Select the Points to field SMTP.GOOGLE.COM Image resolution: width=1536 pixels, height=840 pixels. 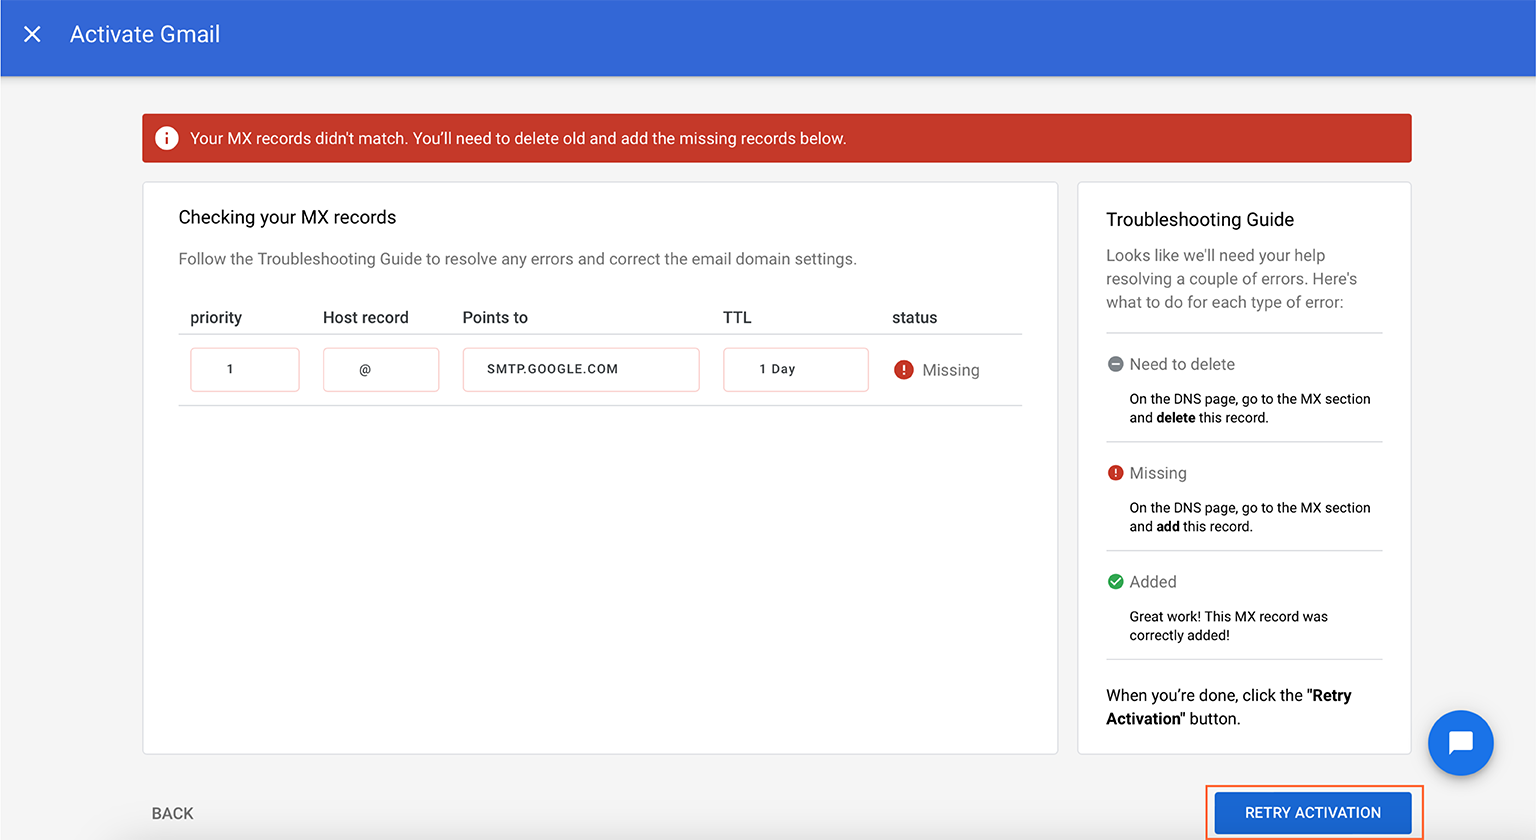[581, 369]
